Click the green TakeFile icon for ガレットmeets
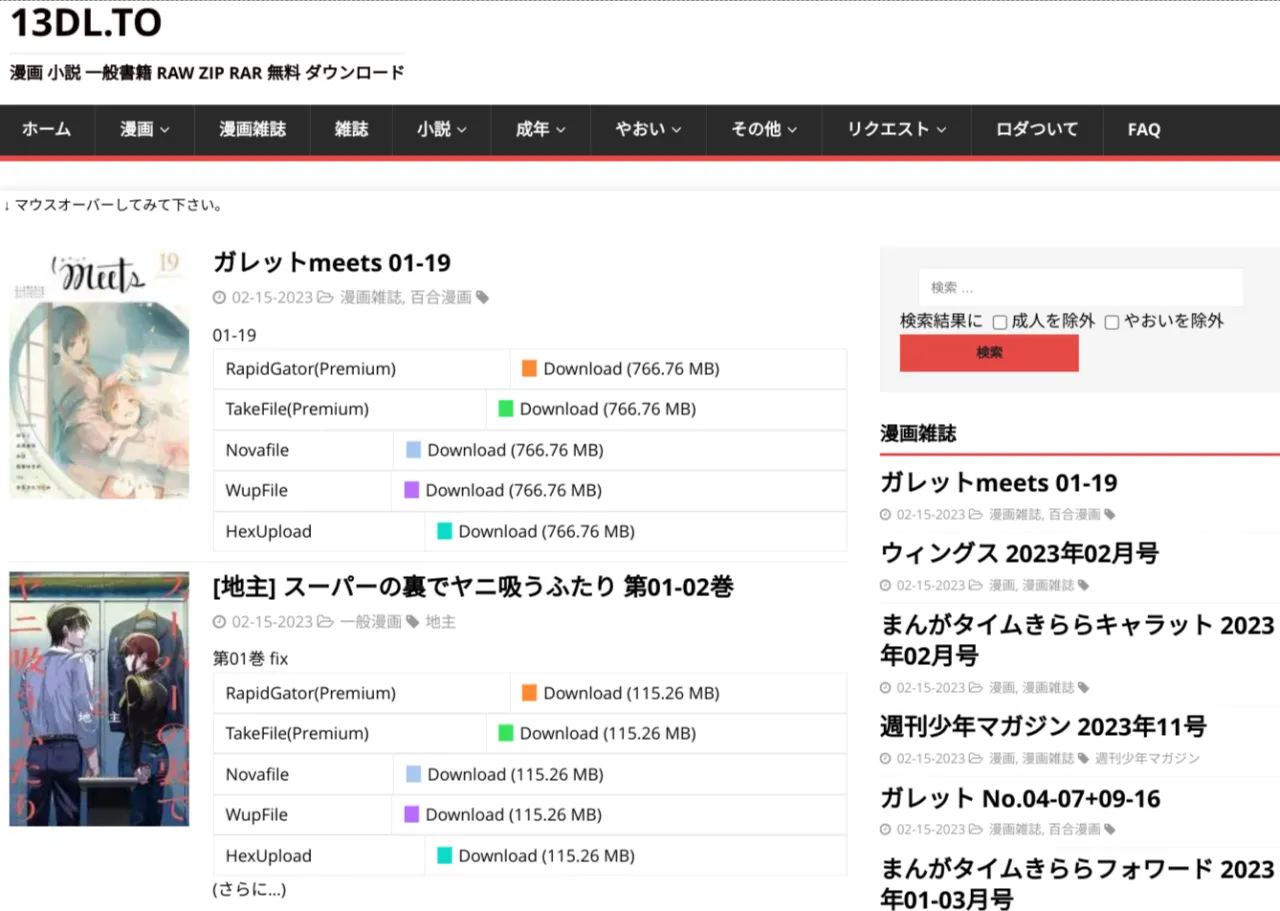This screenshot has height=911, width=1280. tap(506, 409)
